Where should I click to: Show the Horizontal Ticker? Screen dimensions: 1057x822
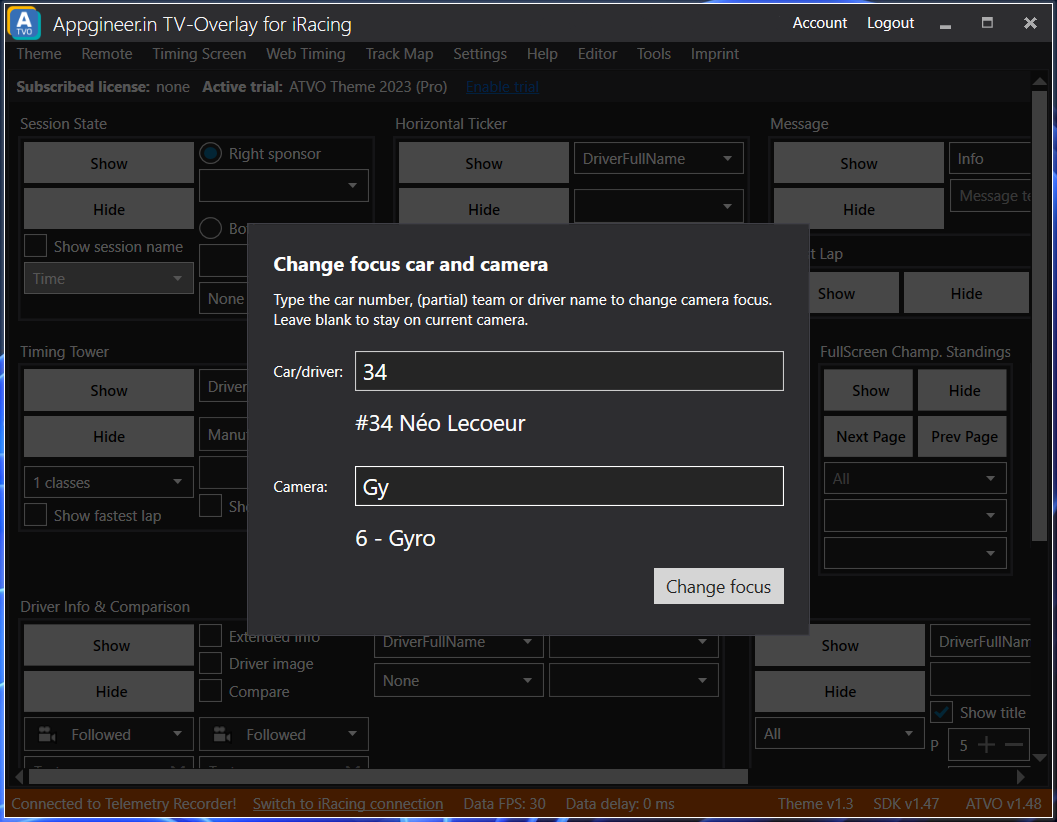pos(483,163)
